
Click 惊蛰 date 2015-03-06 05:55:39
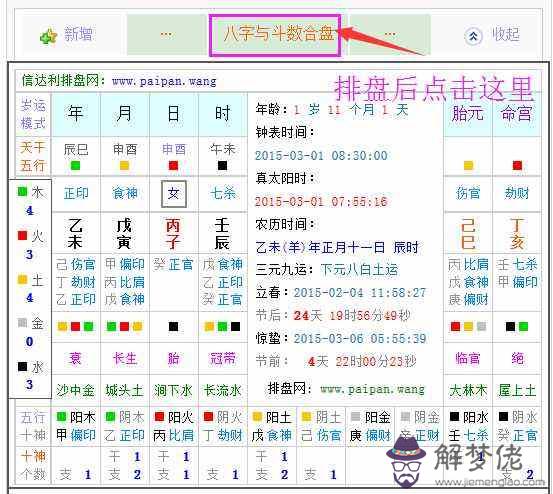pyautogui.click(x=360, y=339)
